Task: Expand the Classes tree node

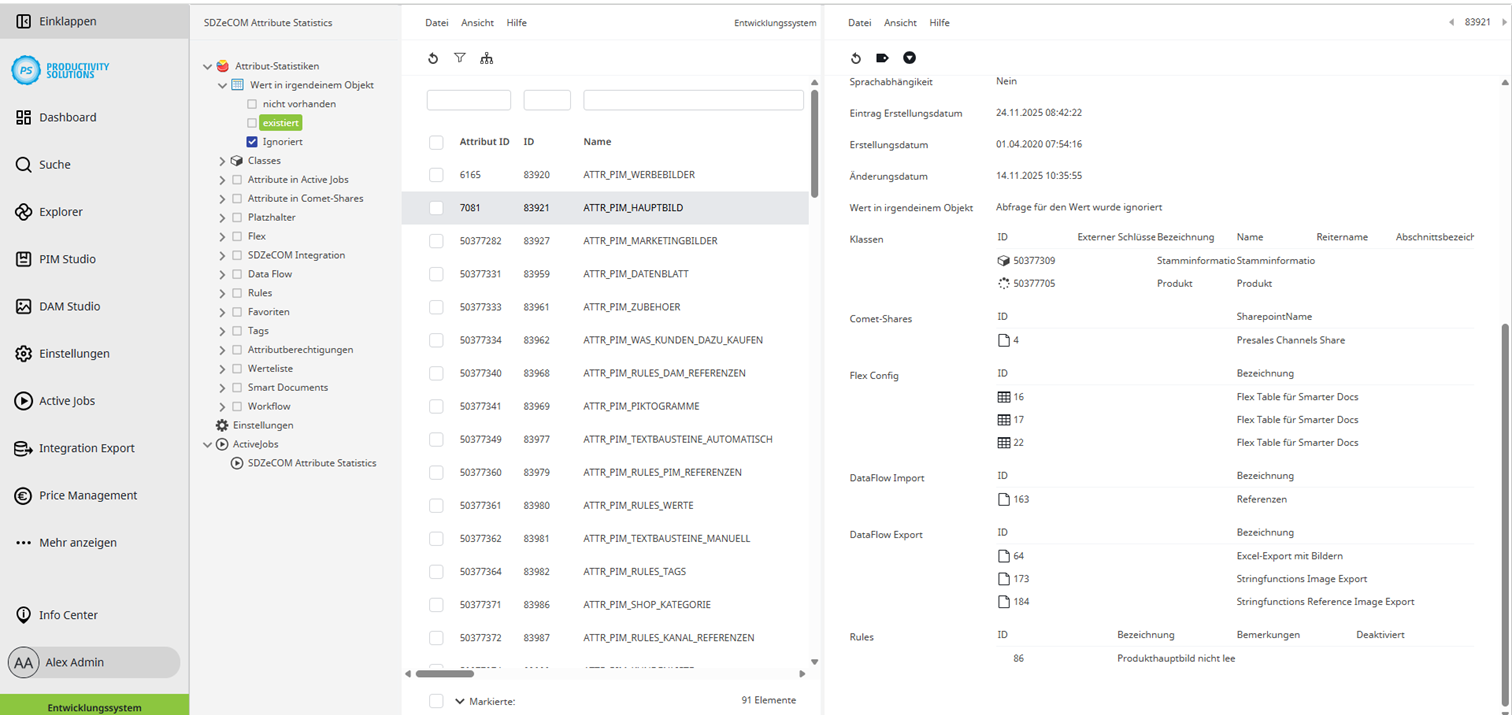Action: pos(222,160)
